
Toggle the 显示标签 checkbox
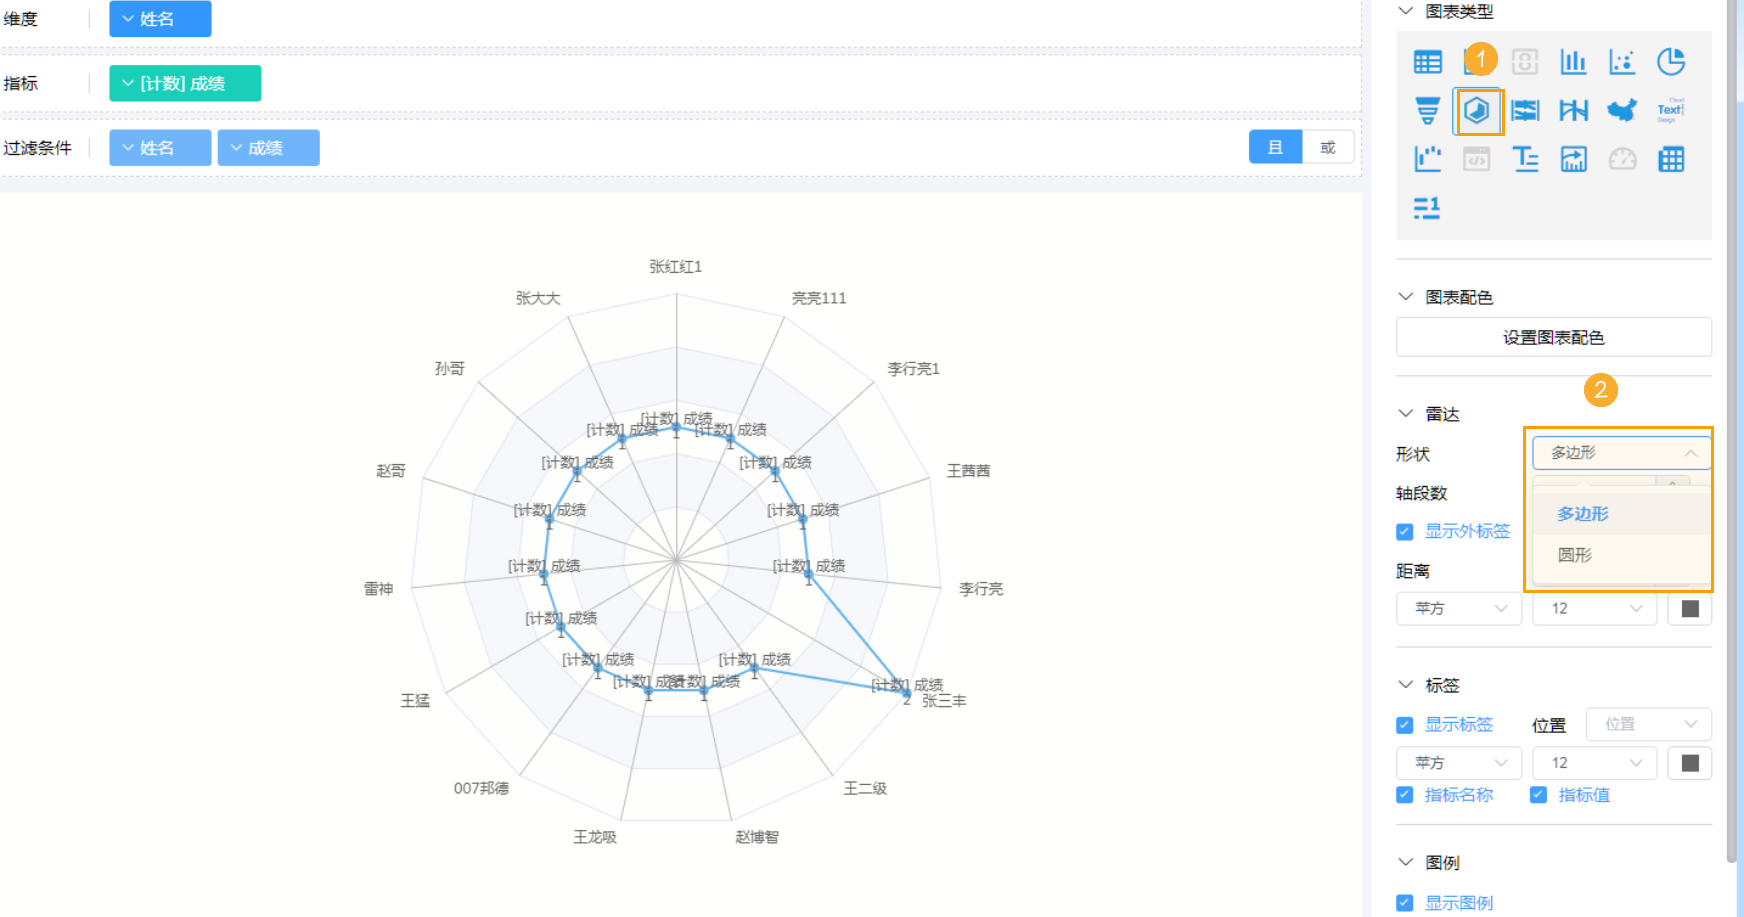(1405, 725)
